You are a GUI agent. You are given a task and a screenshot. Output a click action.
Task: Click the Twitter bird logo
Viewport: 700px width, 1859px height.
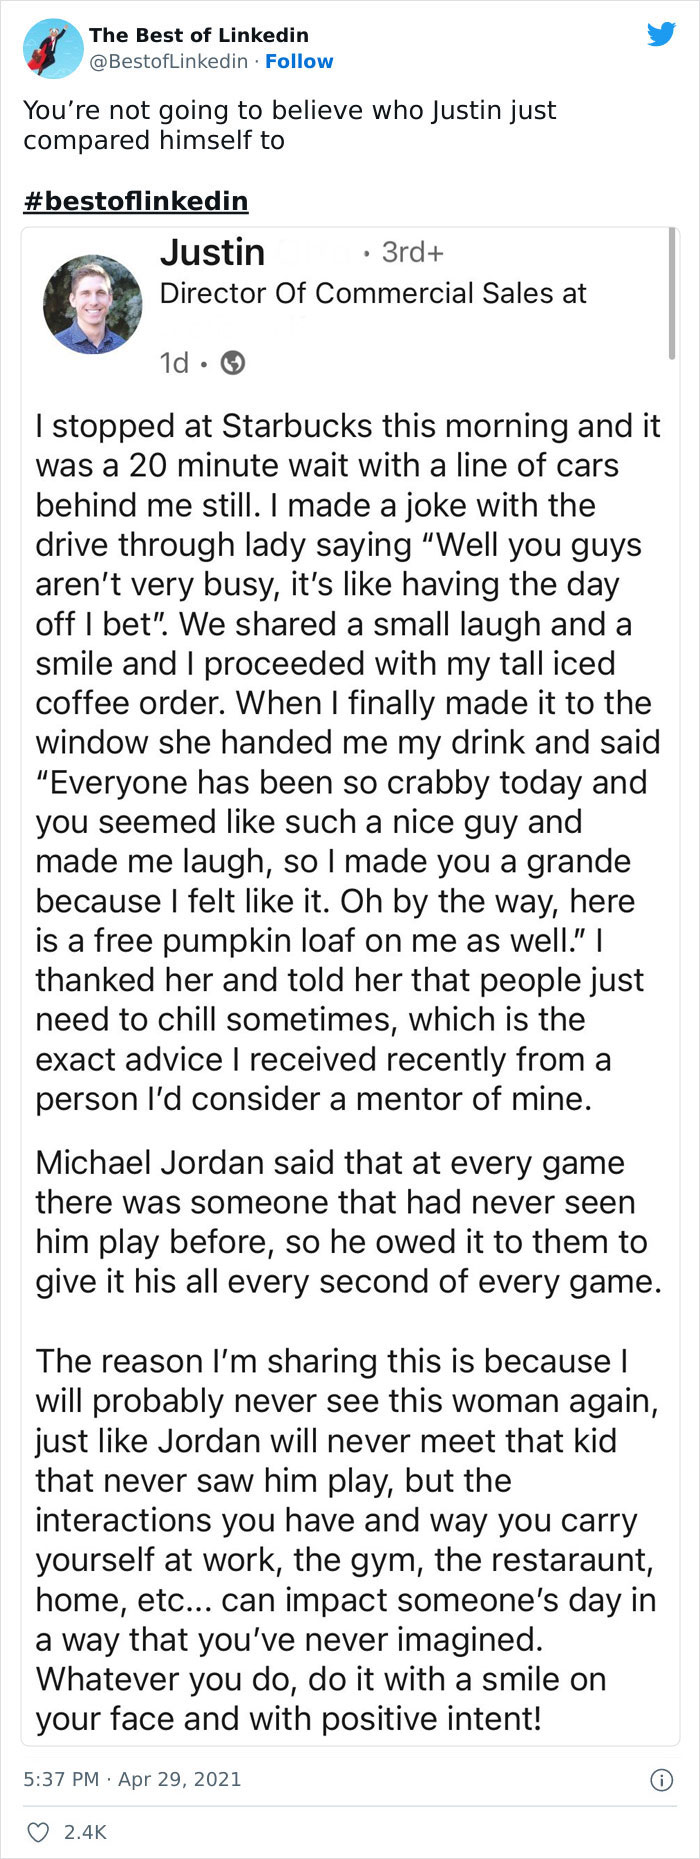[662, 32]
